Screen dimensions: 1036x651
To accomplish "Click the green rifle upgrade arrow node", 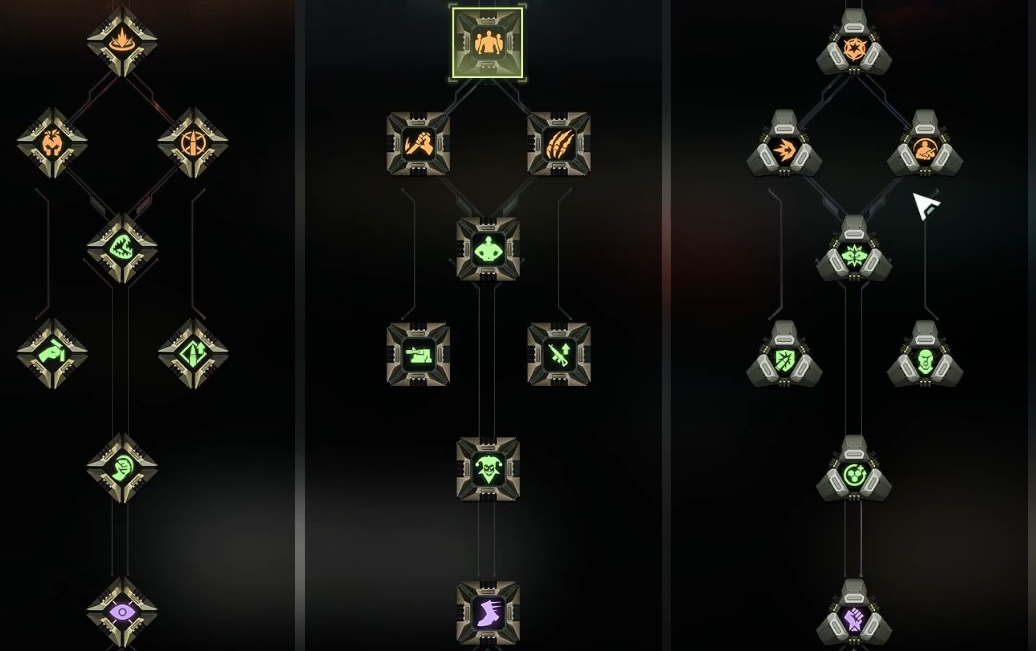I will click(559, 354).
